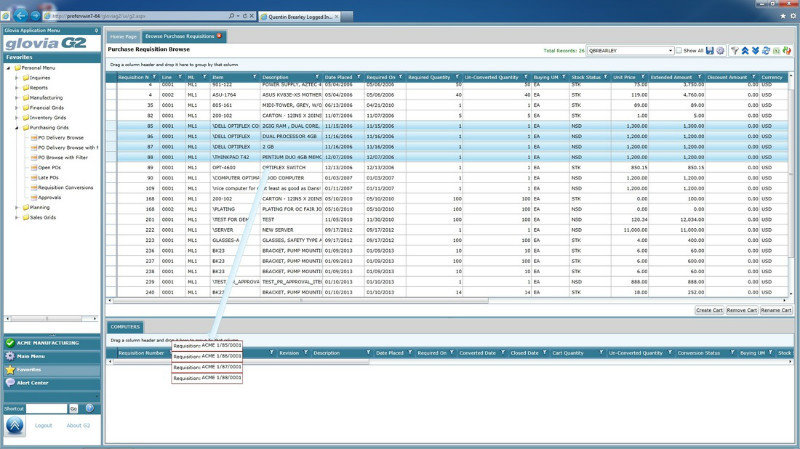Expand the Sales Grids folder
800x449 pixels.
[x=17, y=216]
